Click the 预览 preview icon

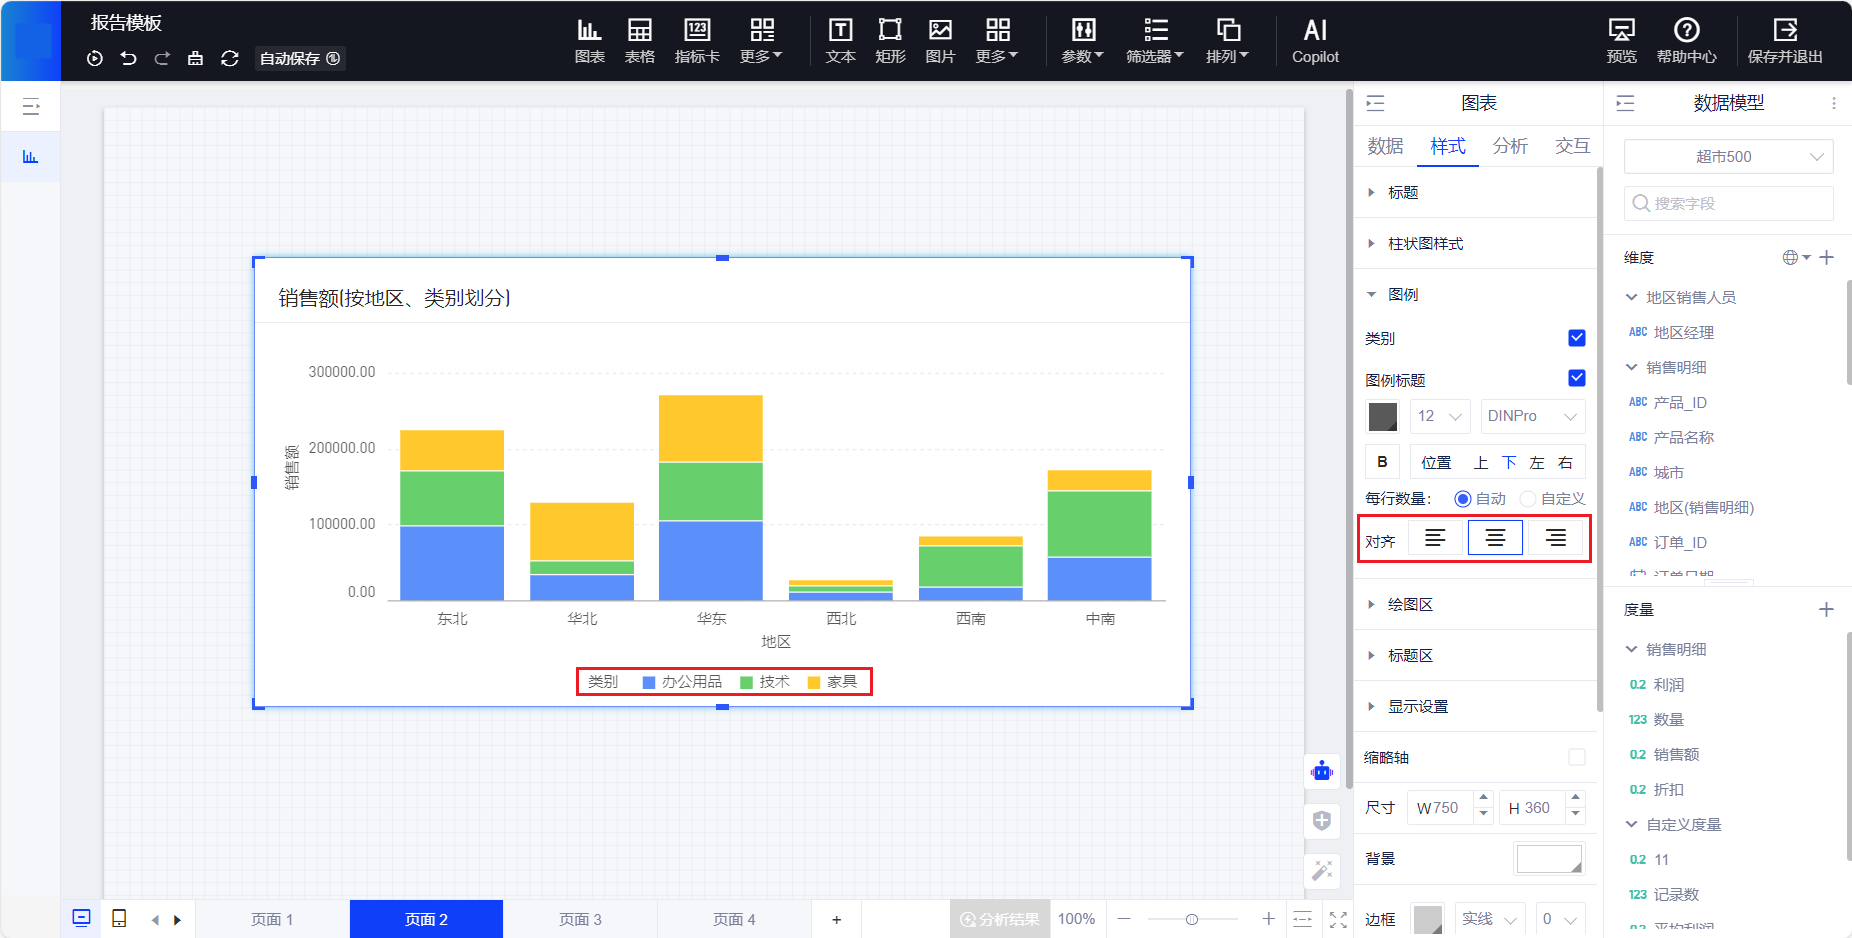pos(1621,40)
